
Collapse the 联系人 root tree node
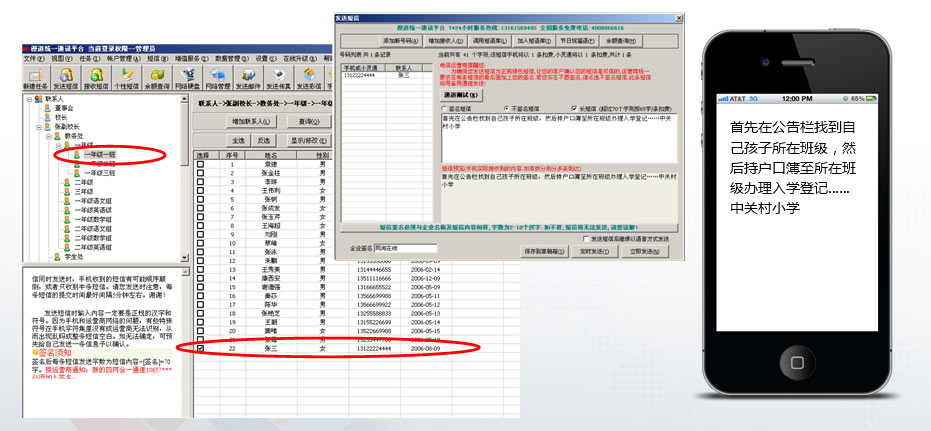coord(30,100)
